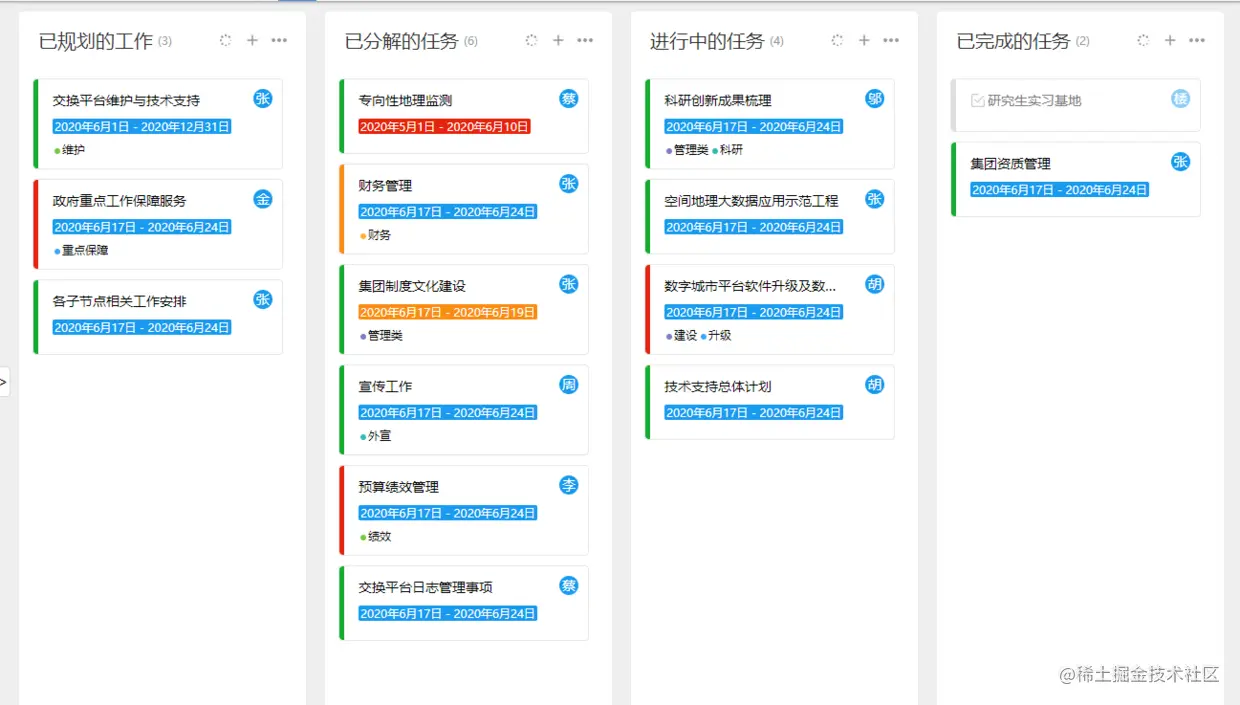
Task: Click 张's avatar on 集团资质管理 card
Action: tap(1181, 162)
